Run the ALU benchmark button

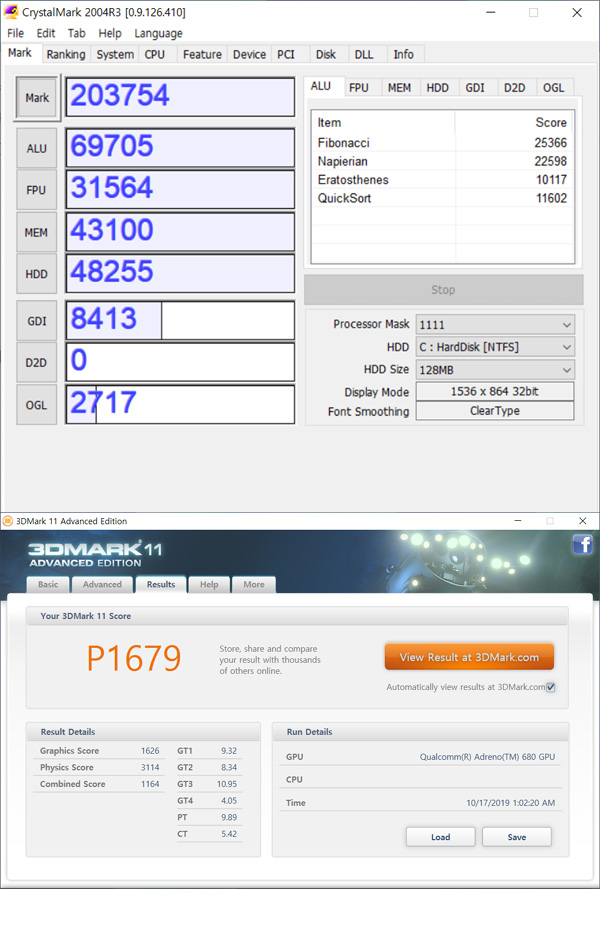tap(37, 149)
